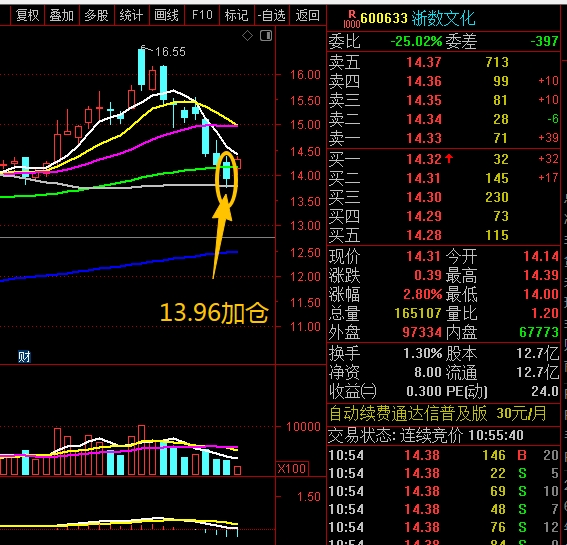Toggle the side panel layout icon

(x=266, y=35)
